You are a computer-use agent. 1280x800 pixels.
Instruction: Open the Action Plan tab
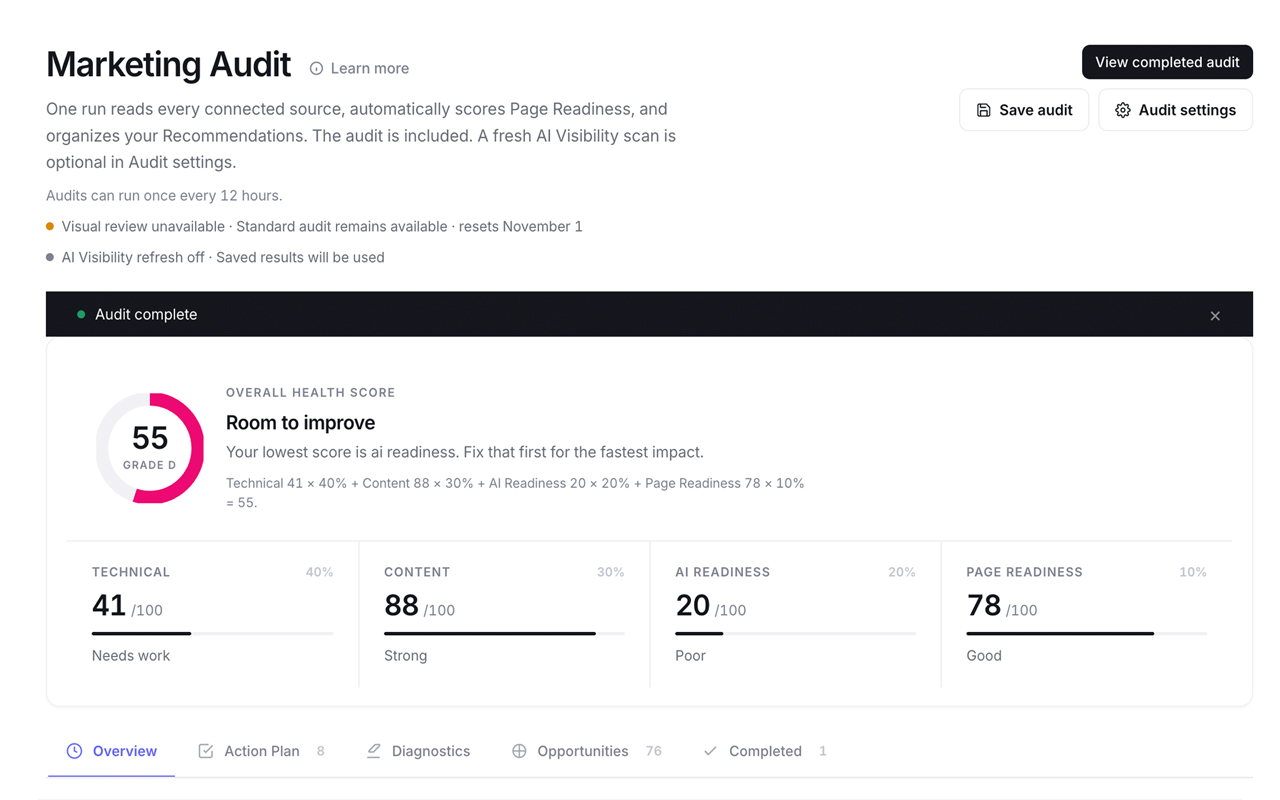tap(261, 752)
